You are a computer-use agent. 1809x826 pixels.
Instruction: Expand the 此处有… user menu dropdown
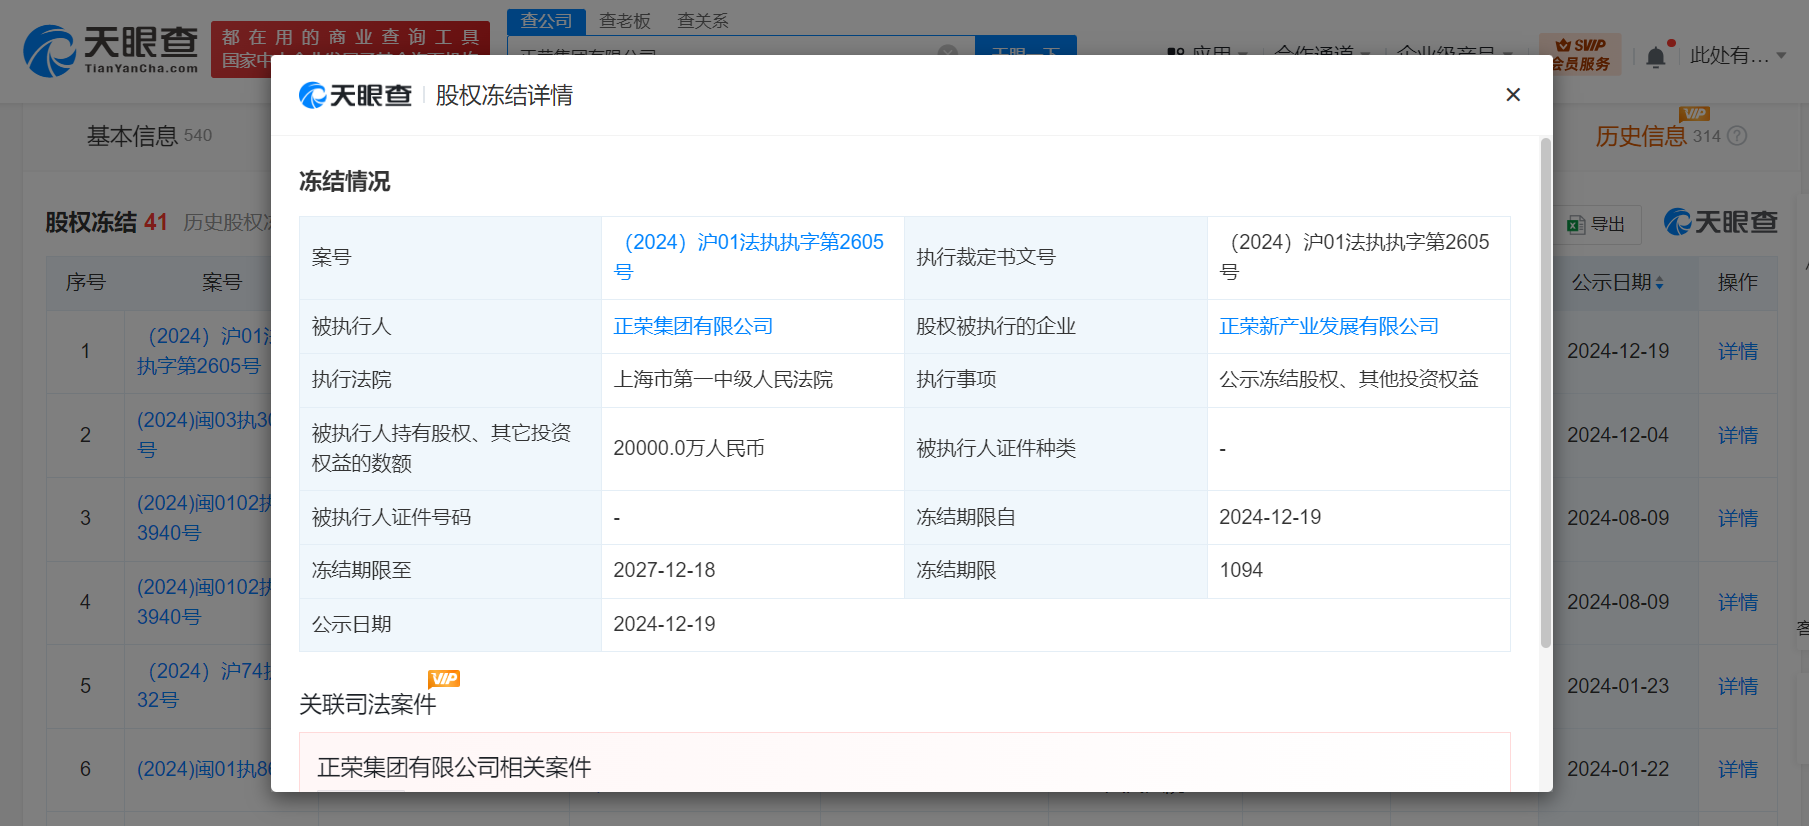(1738, 56)
